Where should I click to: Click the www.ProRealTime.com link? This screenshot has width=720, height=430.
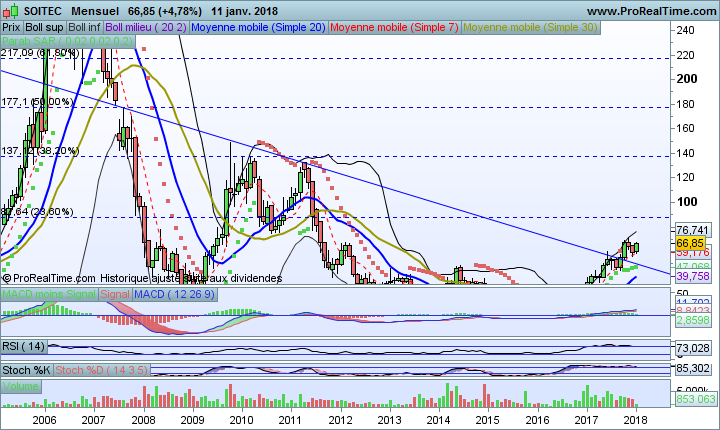point(651,11)
